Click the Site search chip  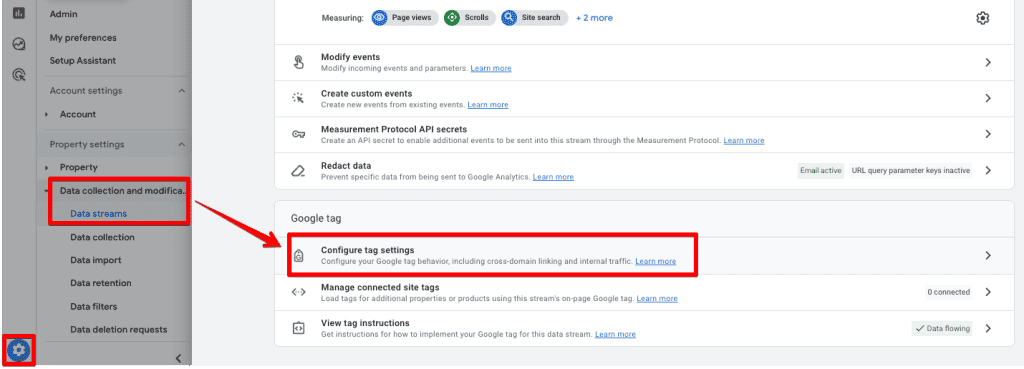click(x=534, y=18)
